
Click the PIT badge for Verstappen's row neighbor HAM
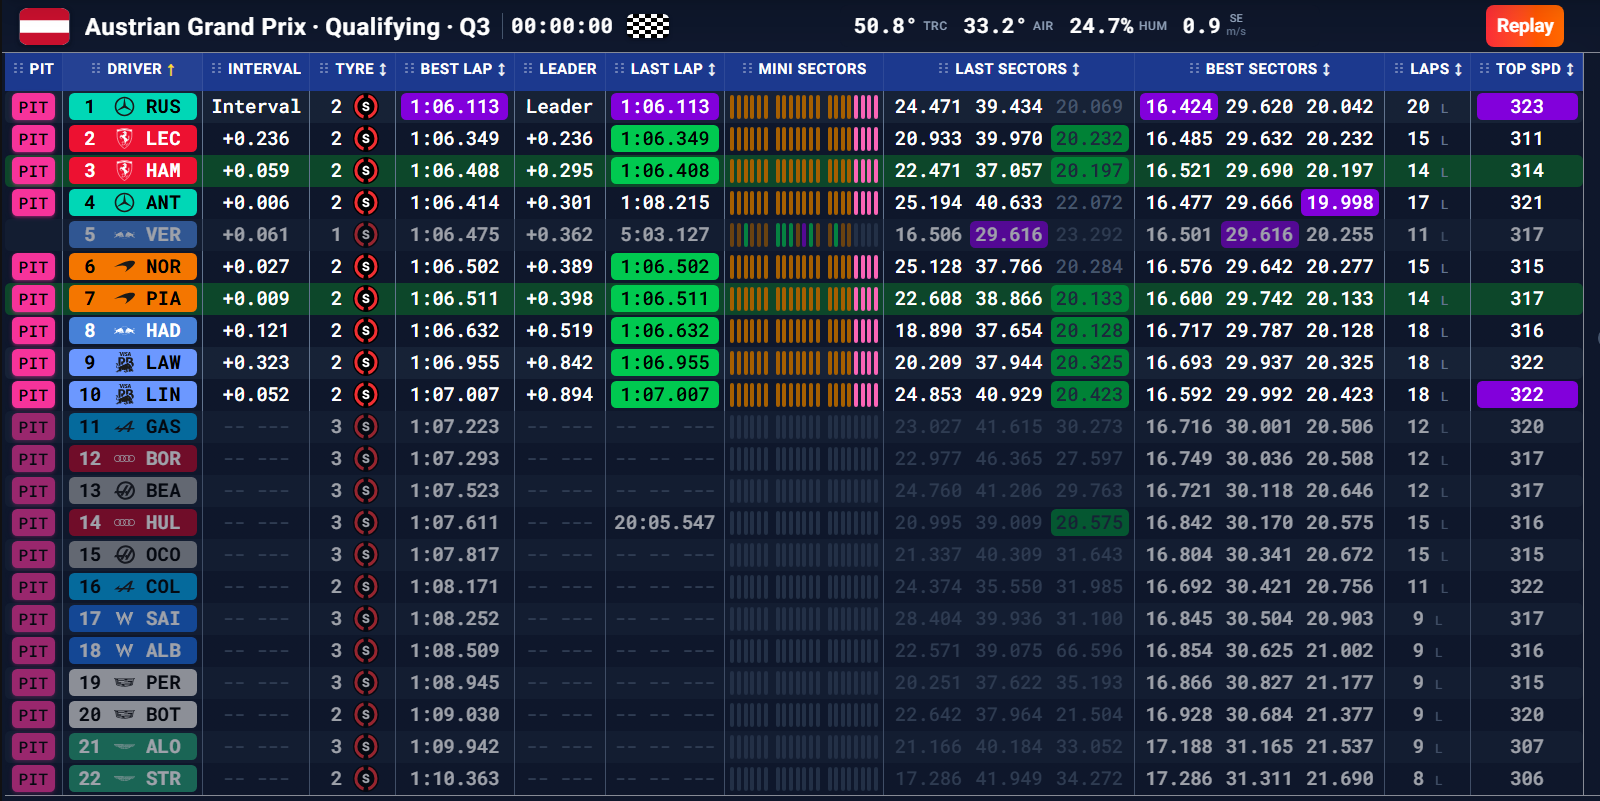tap(33, 171)
